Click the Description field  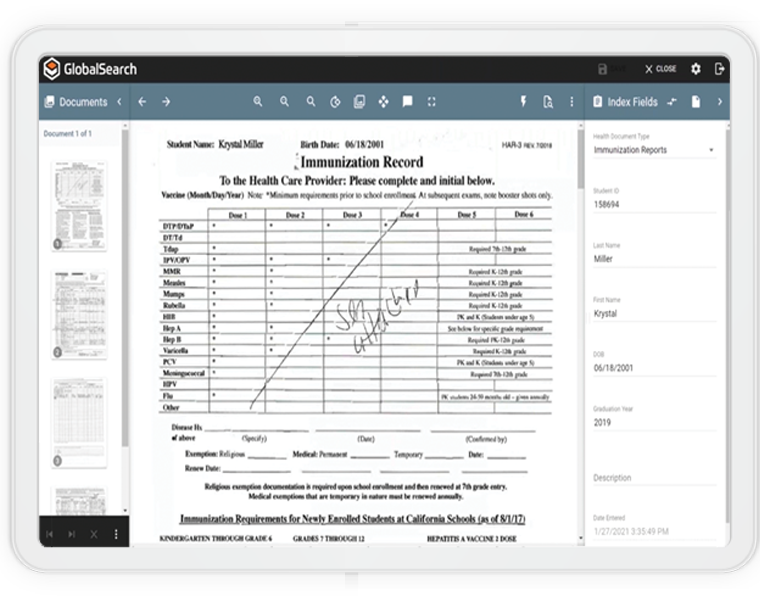(x=654, y=478)
